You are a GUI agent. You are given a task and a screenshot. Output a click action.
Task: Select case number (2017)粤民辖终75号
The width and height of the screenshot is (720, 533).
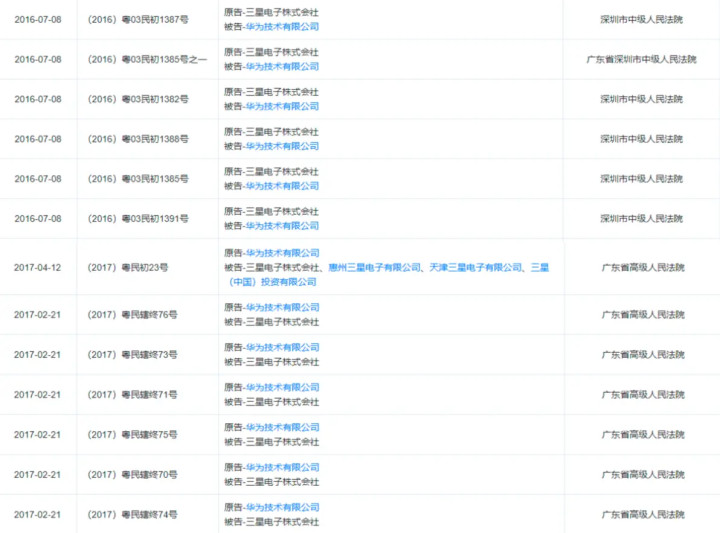pyautogui.click(x=132, y=434)
